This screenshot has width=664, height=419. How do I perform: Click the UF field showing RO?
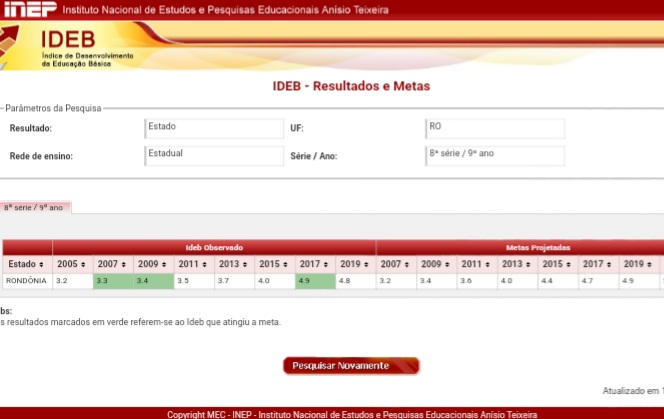(x=495, y=128)
